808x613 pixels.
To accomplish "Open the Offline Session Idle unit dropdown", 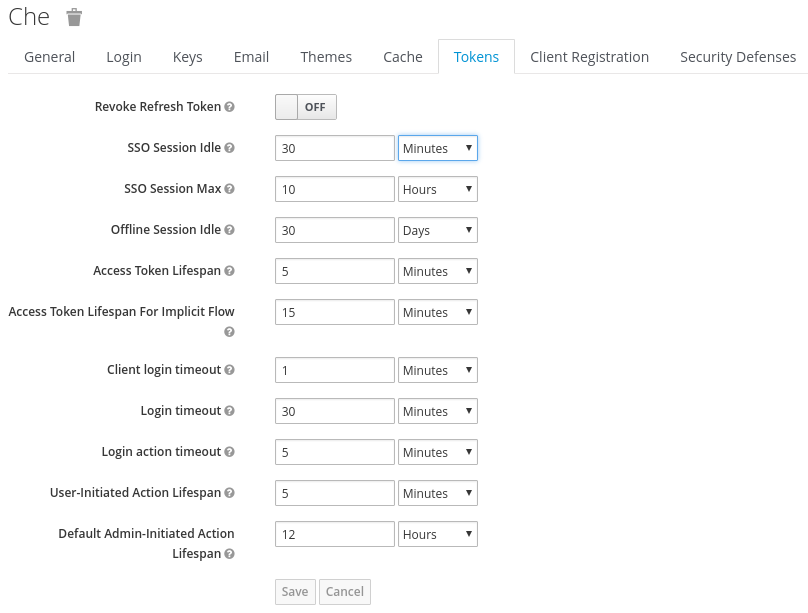I will click(437, 230).
